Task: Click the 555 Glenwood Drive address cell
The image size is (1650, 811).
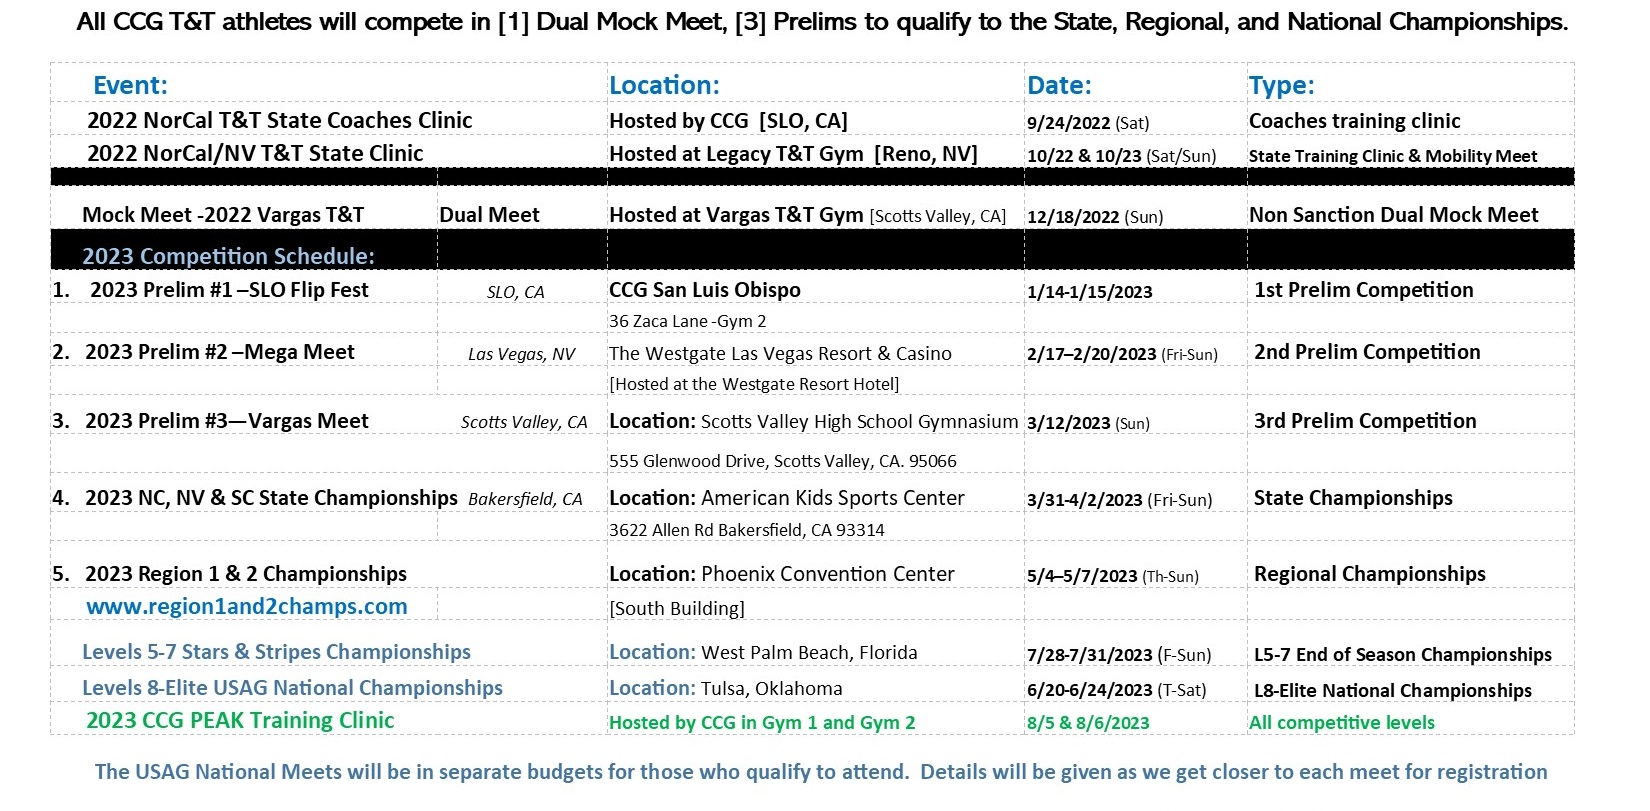Action: click(x=783, y=461)
